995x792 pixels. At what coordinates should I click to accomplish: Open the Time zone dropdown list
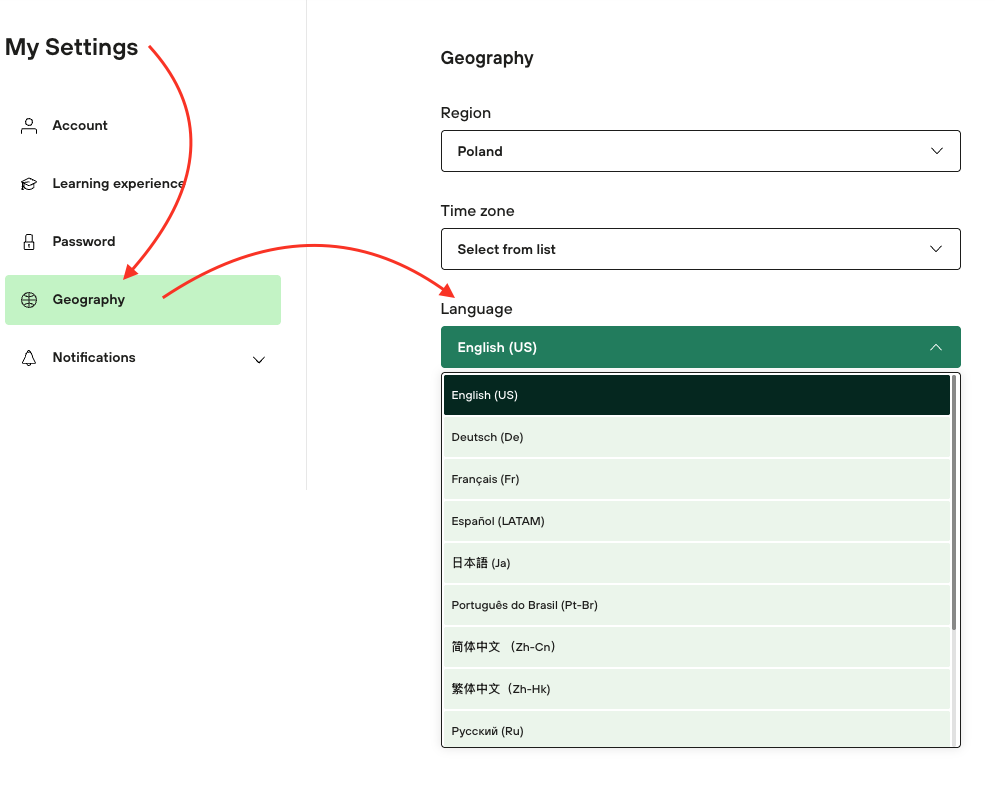700,249
